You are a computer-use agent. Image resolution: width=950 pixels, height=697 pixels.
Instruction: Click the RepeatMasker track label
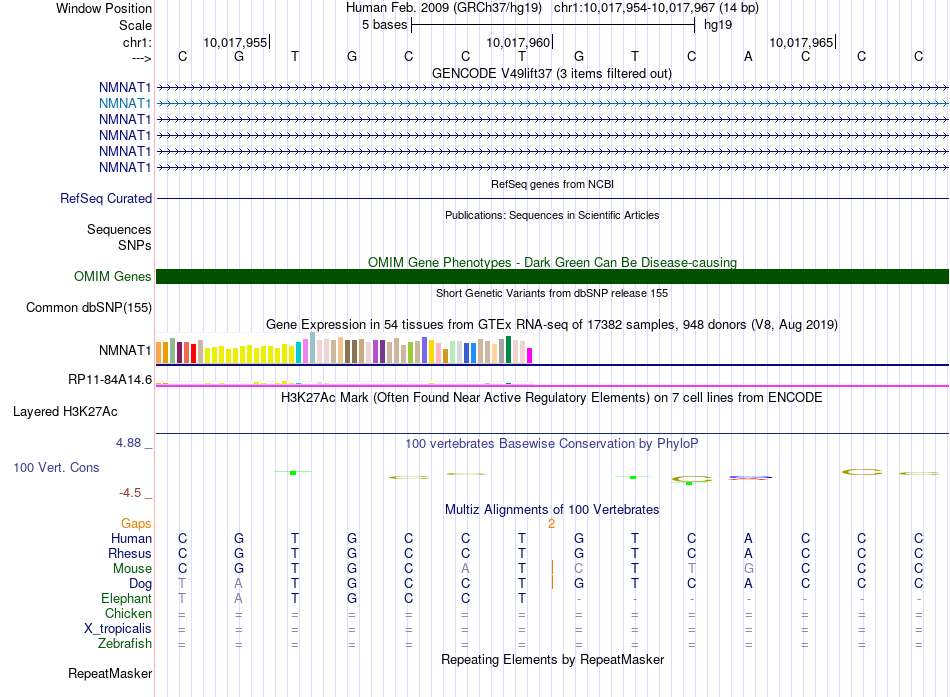pos(110,673)
